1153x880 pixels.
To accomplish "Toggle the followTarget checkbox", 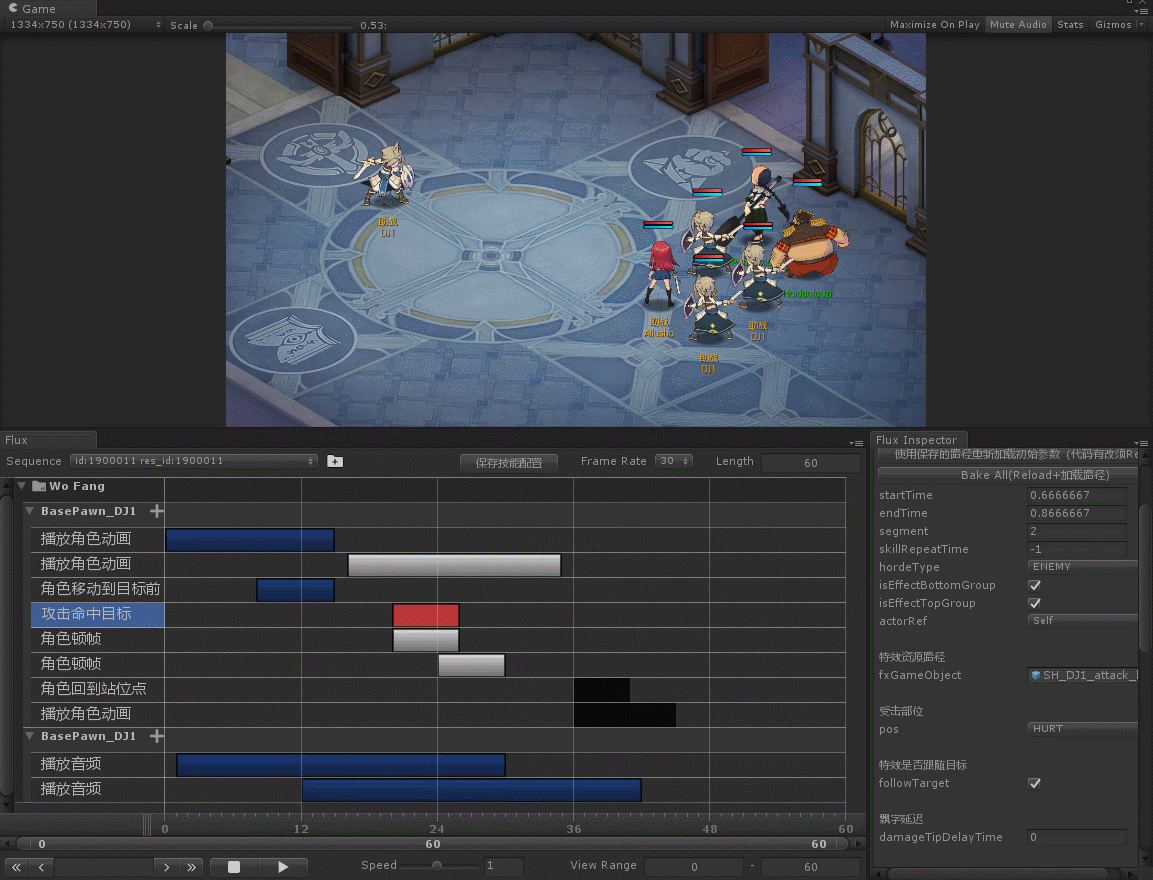I will click(1035, 783).
